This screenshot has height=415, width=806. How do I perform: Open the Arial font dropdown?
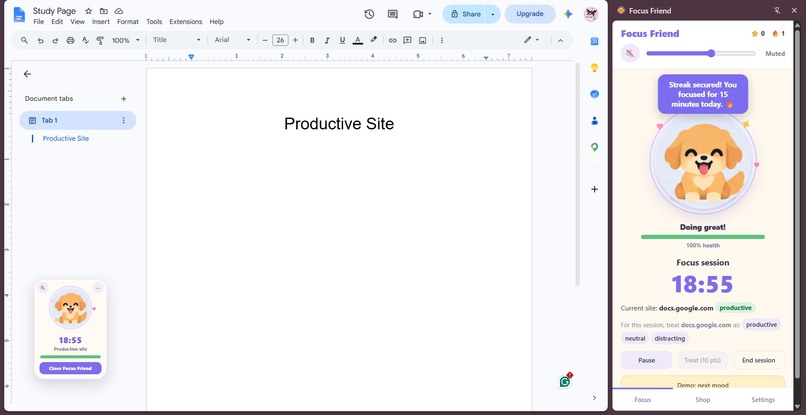click(x=232, y=40)
